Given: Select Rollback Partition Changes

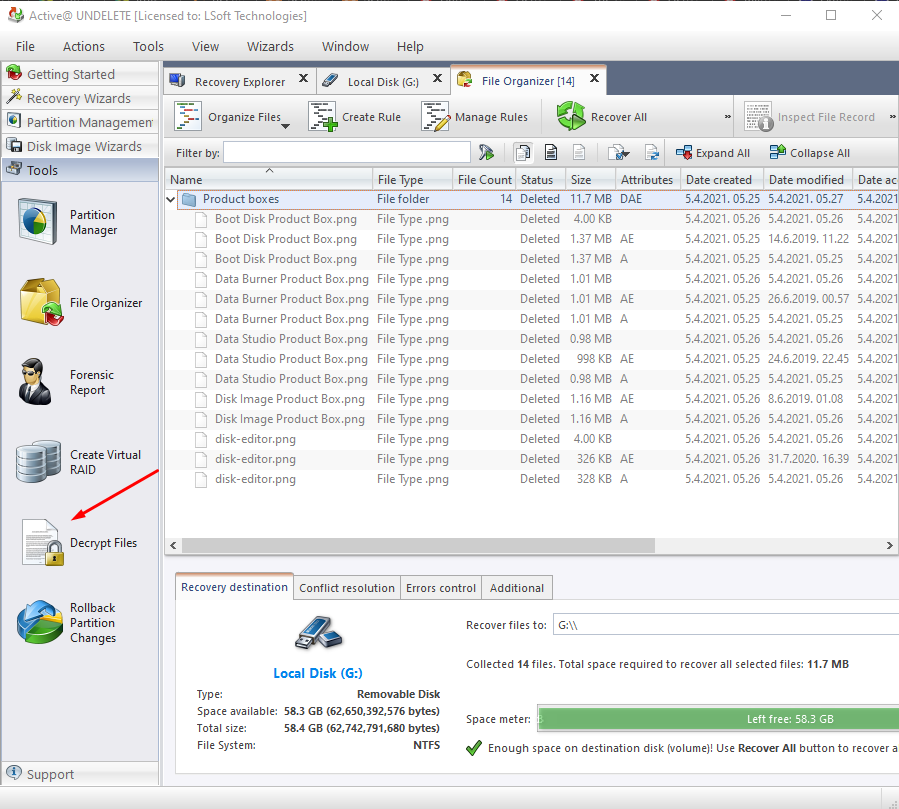Looking at the screenshot, I should click(x=40, y=623).
